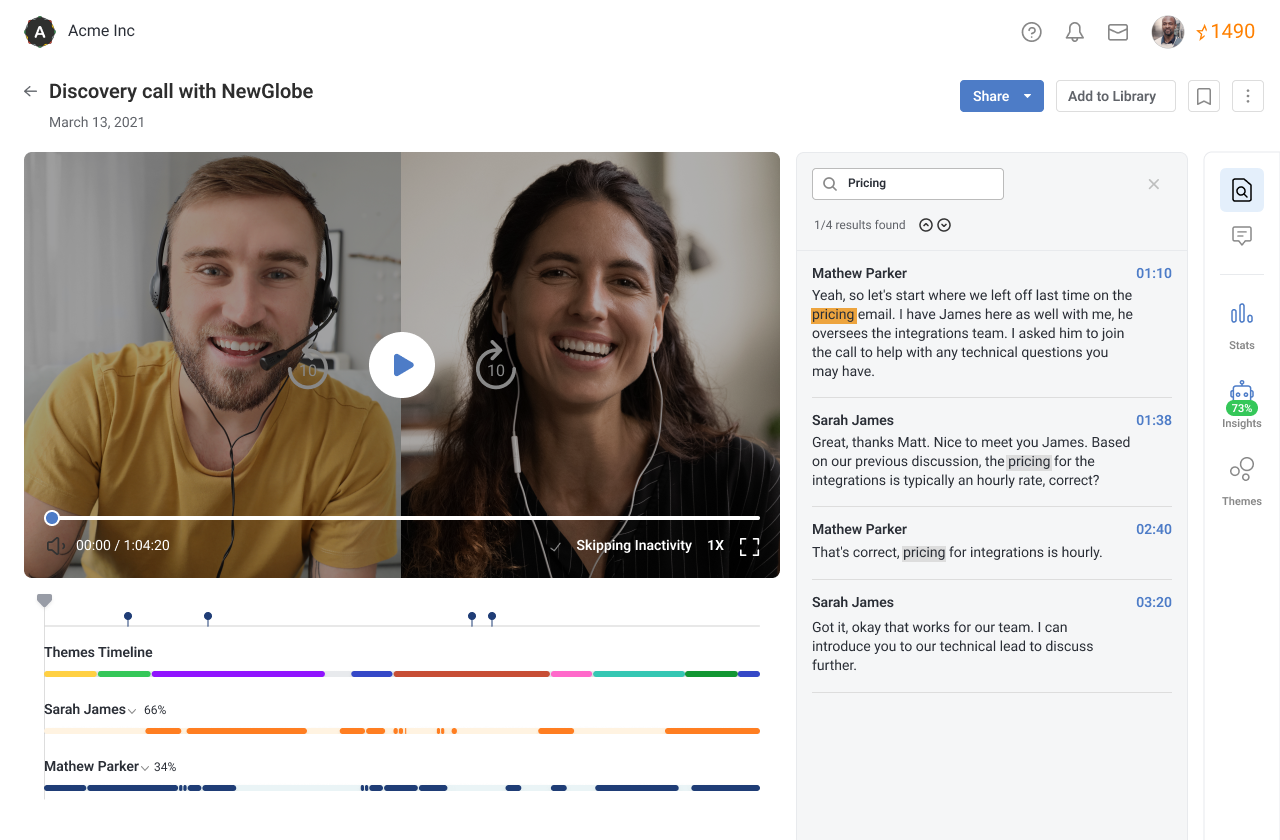The image size is (1280, 840).
Task: Jump to timestamp 01:38 via link
Action: tap(1153, 420)
